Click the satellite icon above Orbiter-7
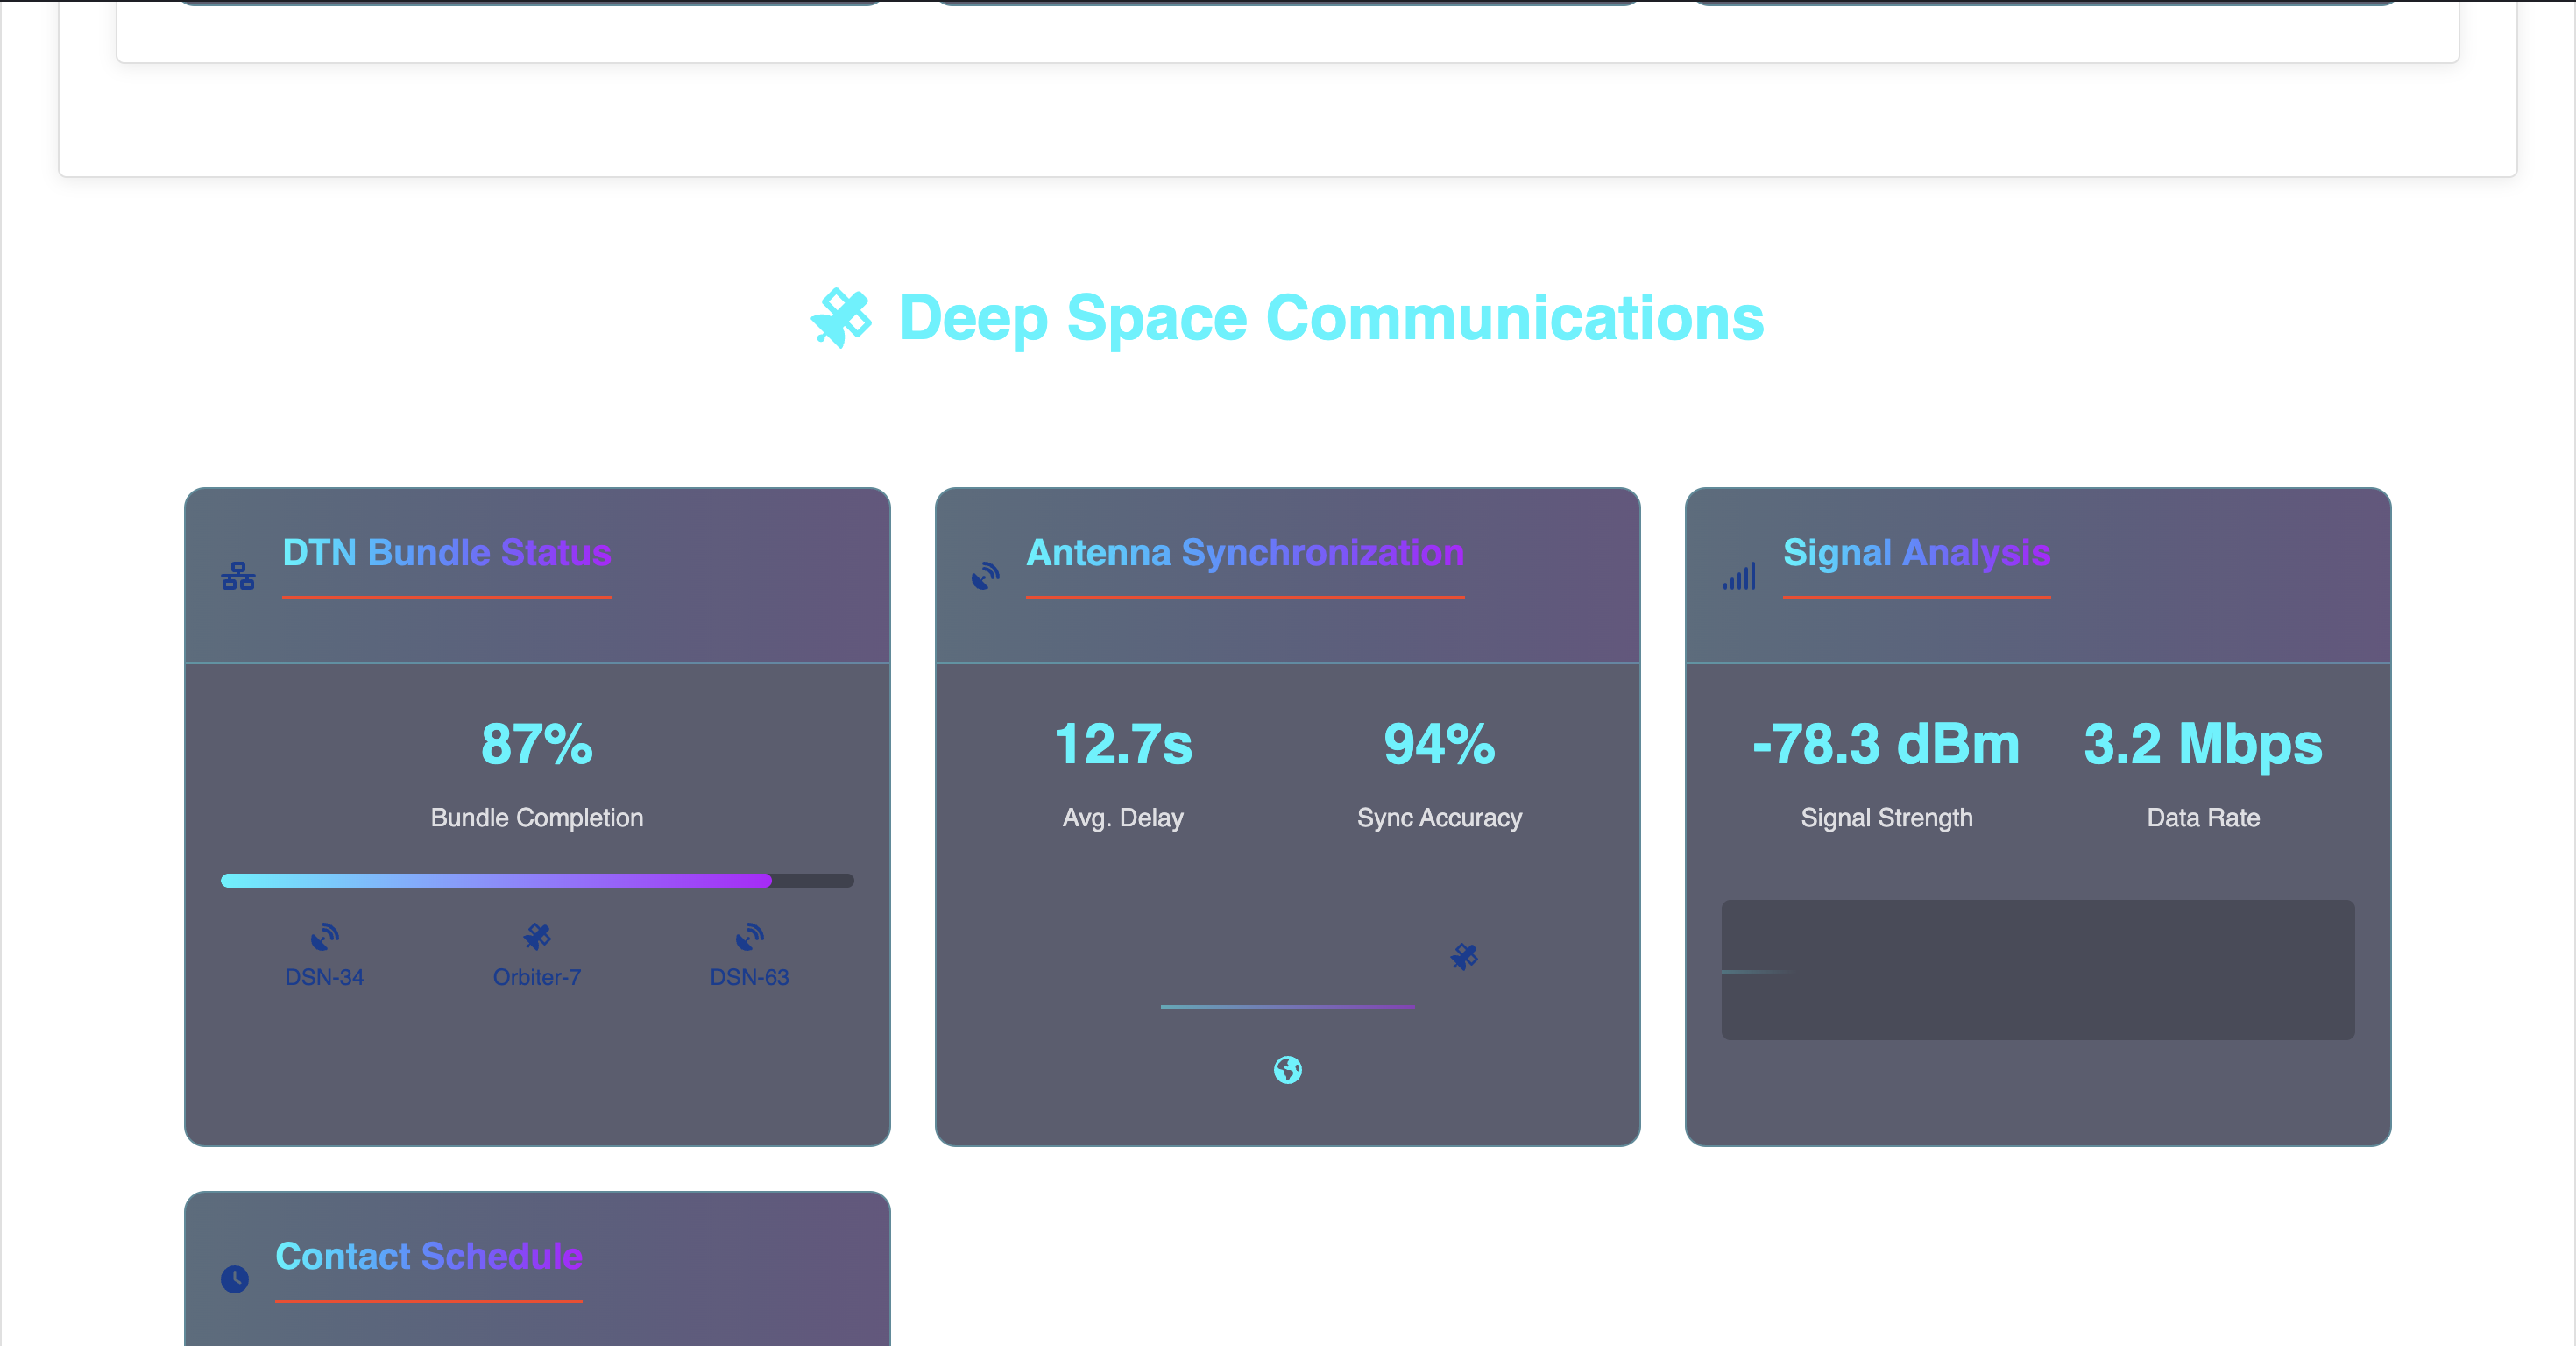Viewport: 2576px width, 1346px height. 537,937
